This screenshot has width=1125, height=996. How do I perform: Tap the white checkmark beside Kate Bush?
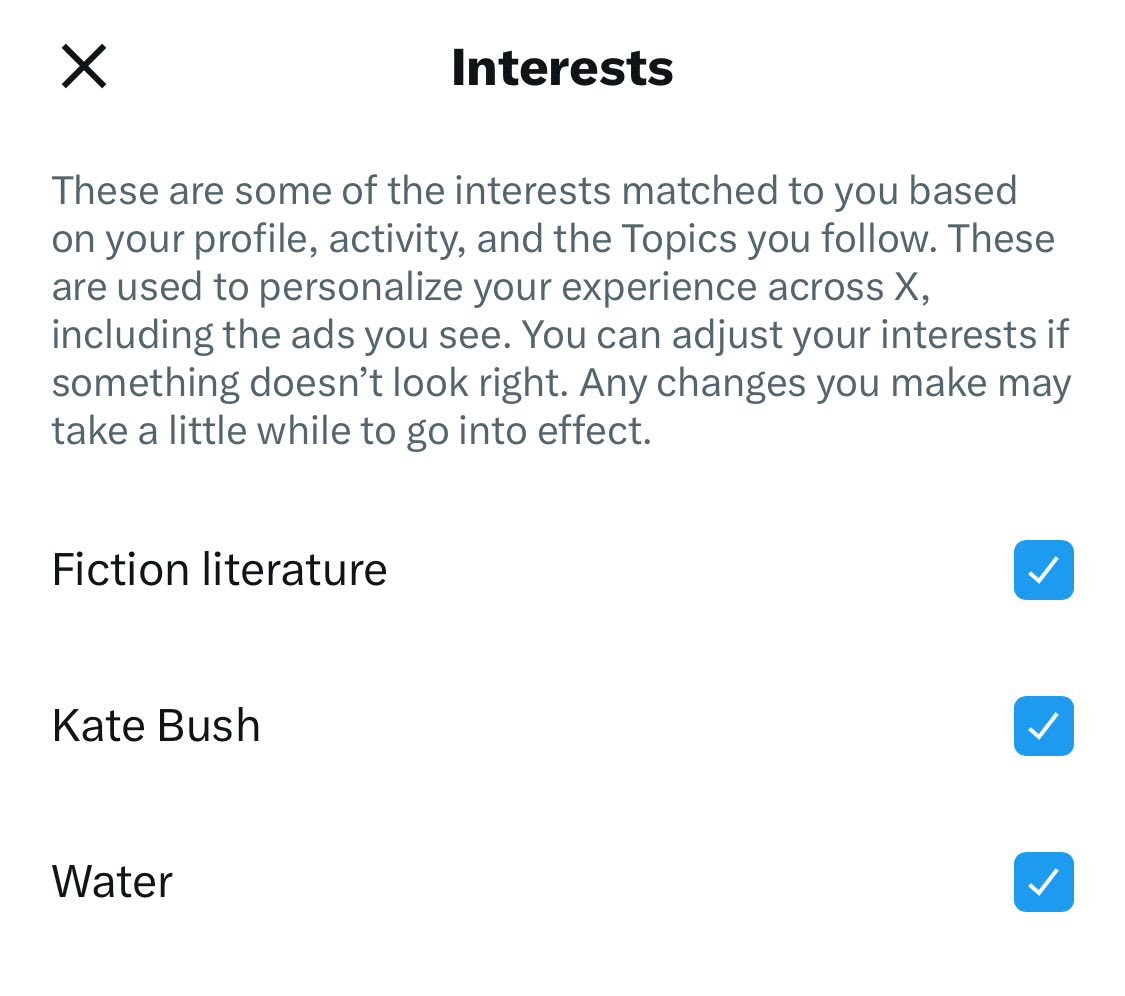click(1043, 726)
